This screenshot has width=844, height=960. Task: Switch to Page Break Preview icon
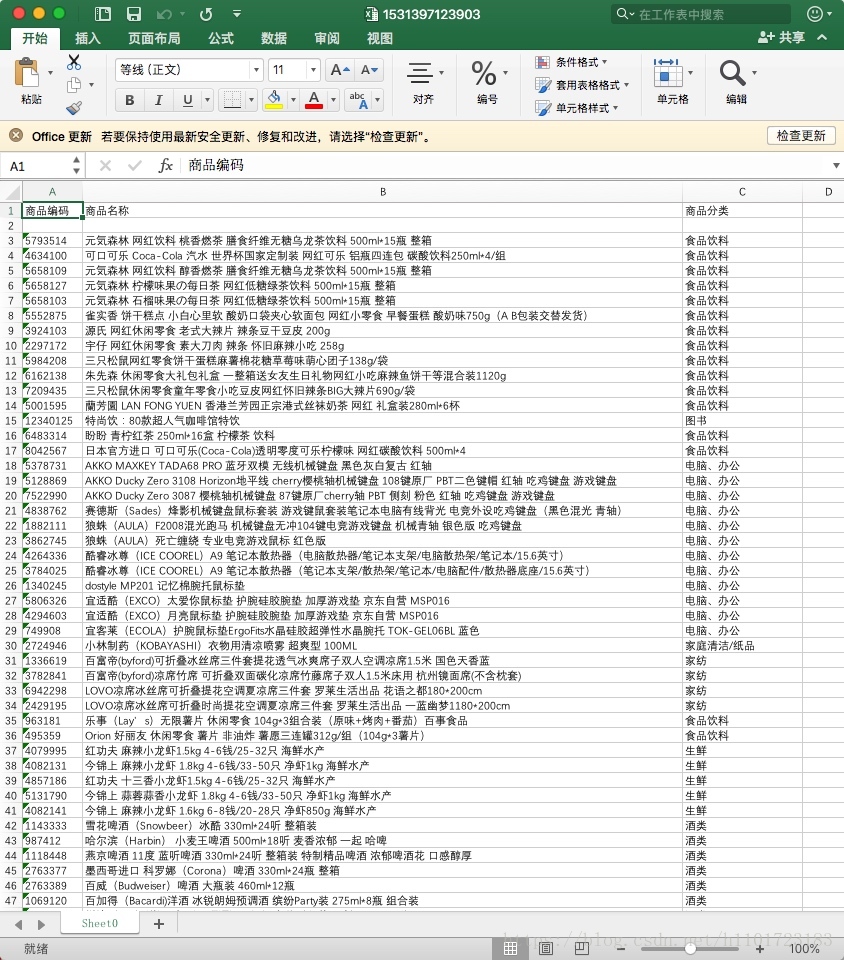[581, 948]
